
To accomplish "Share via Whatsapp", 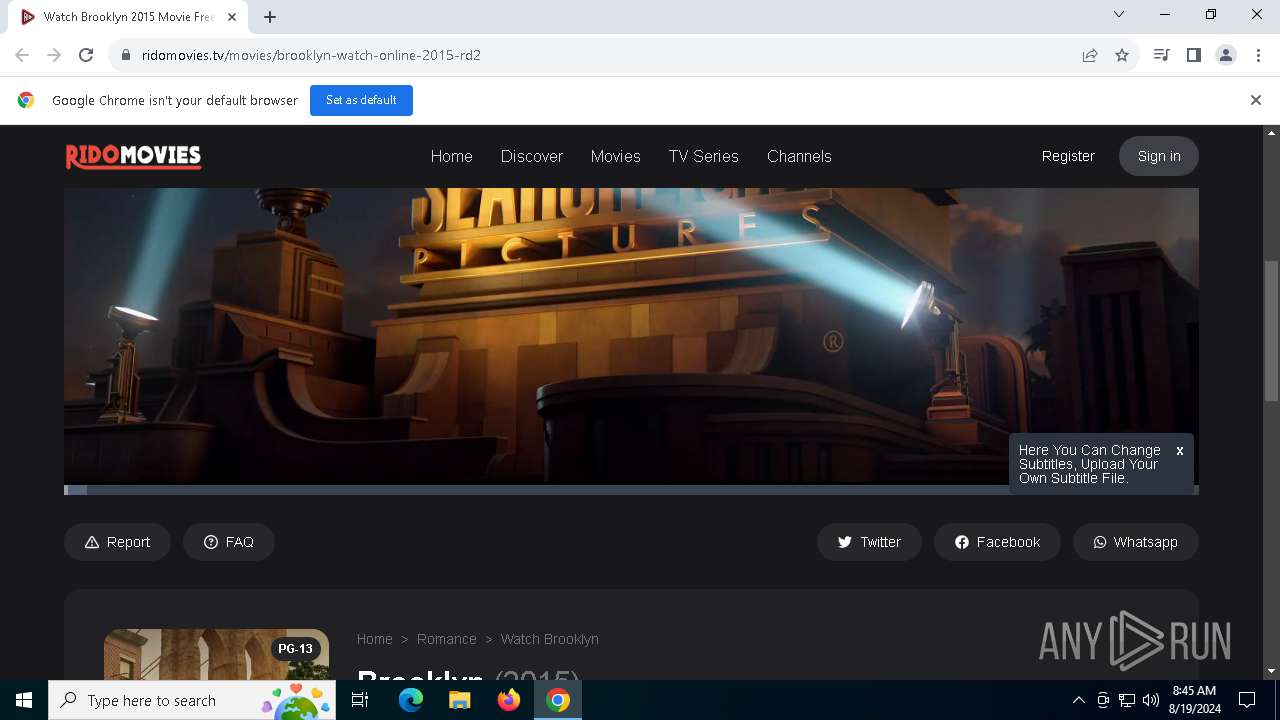I will point(1135,542).
